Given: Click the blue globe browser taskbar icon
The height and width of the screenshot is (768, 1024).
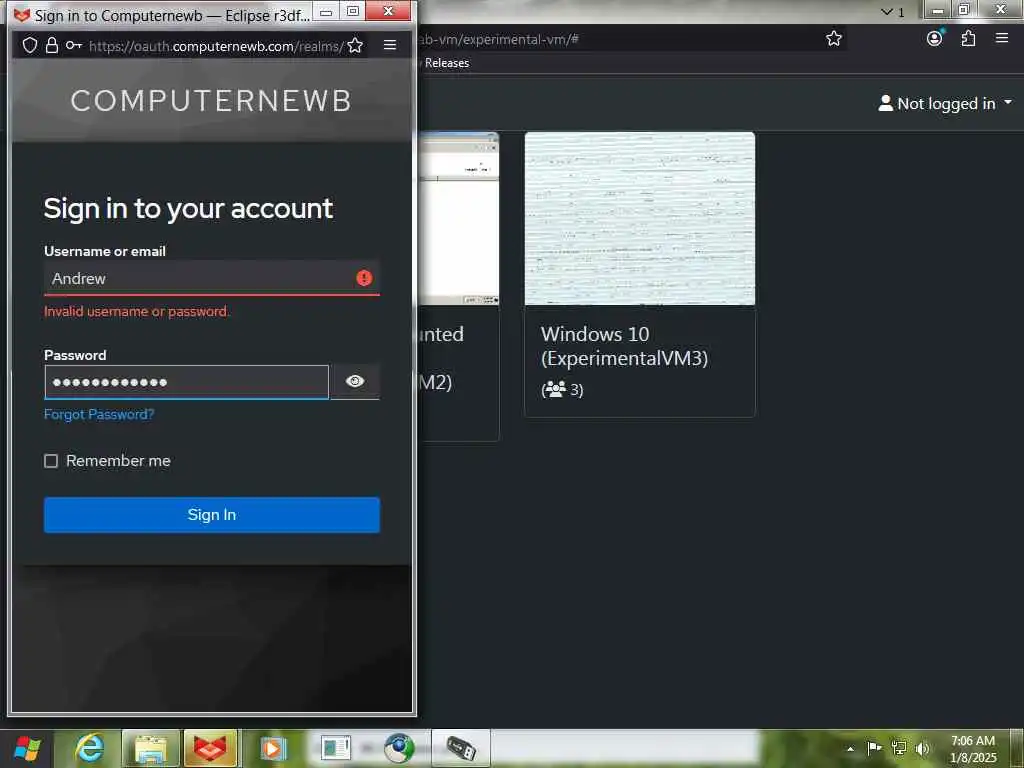Looking at the screenshot, I should pos(398,748).
